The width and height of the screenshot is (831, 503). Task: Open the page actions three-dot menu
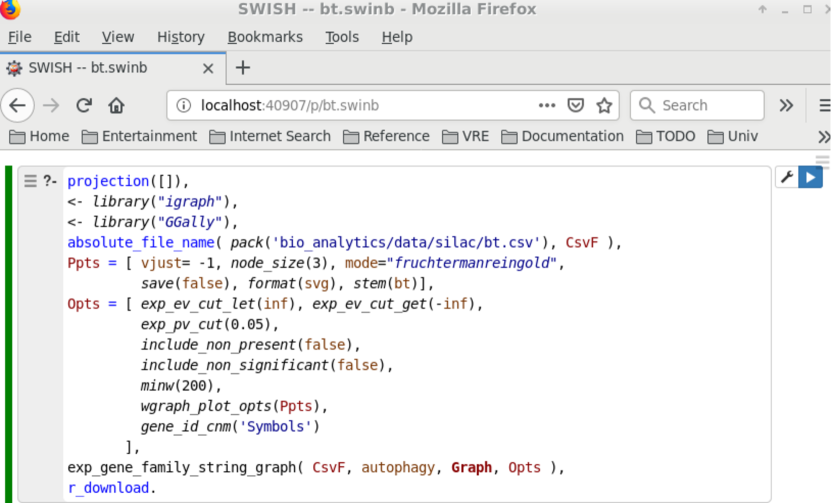[x=547, y=105]
